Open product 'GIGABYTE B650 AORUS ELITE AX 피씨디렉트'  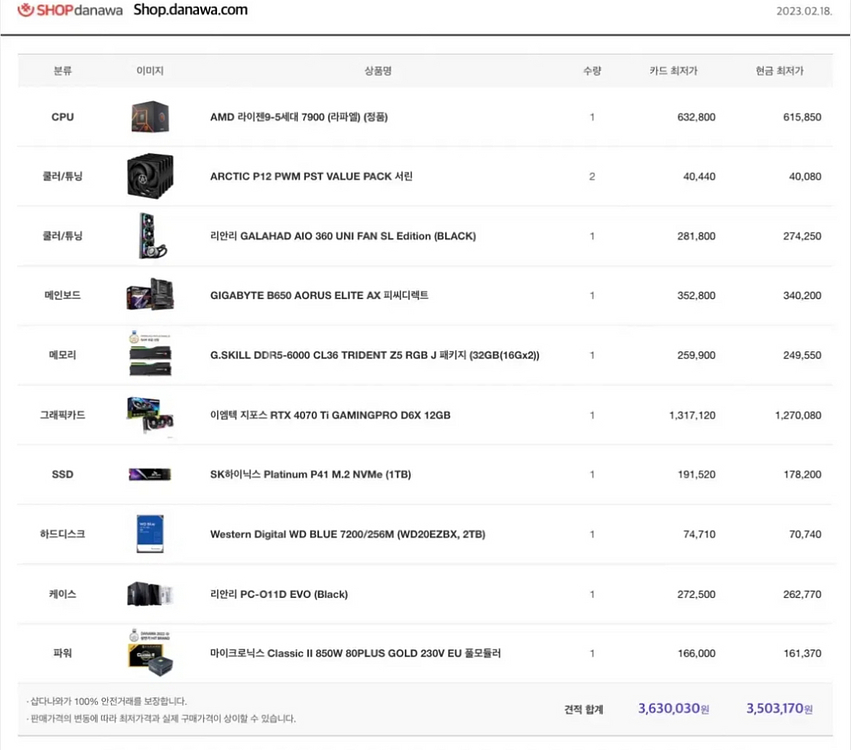pos(319,295)
